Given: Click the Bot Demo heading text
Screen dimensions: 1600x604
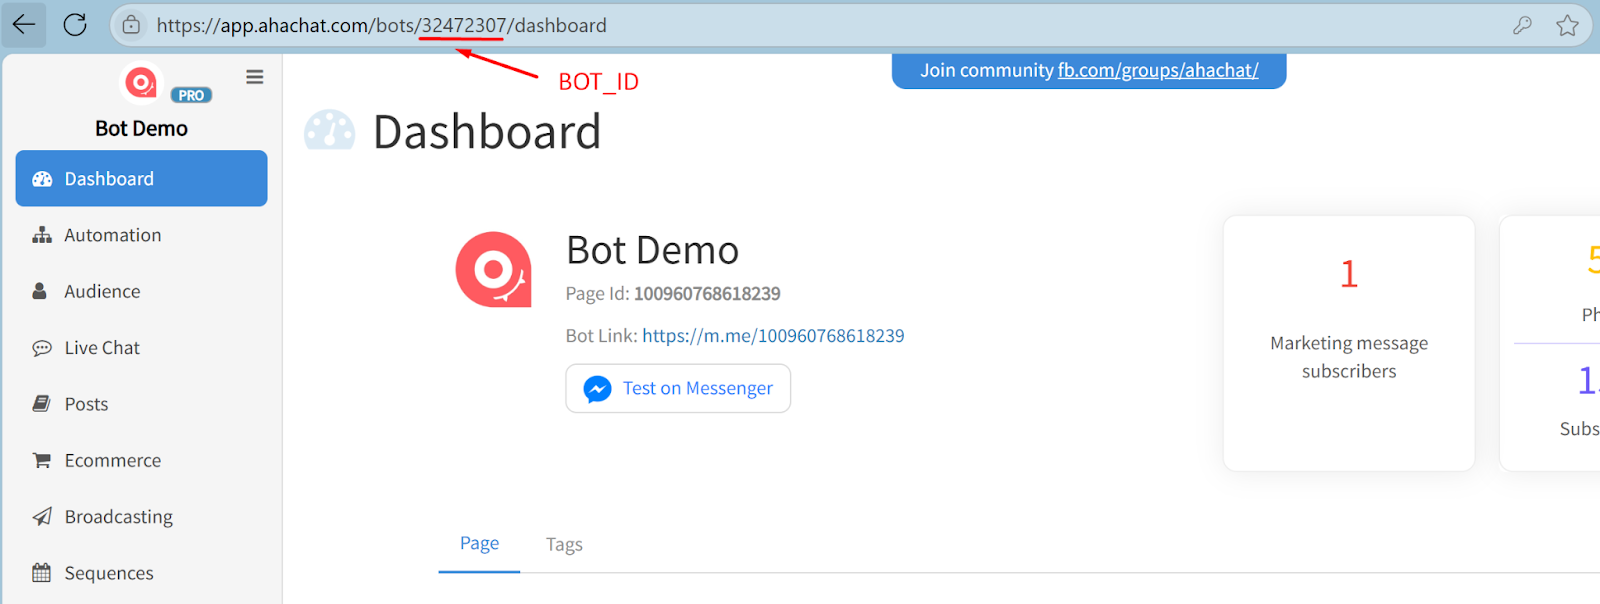Looking at the screenshot, I should click(x=652, y=250).
